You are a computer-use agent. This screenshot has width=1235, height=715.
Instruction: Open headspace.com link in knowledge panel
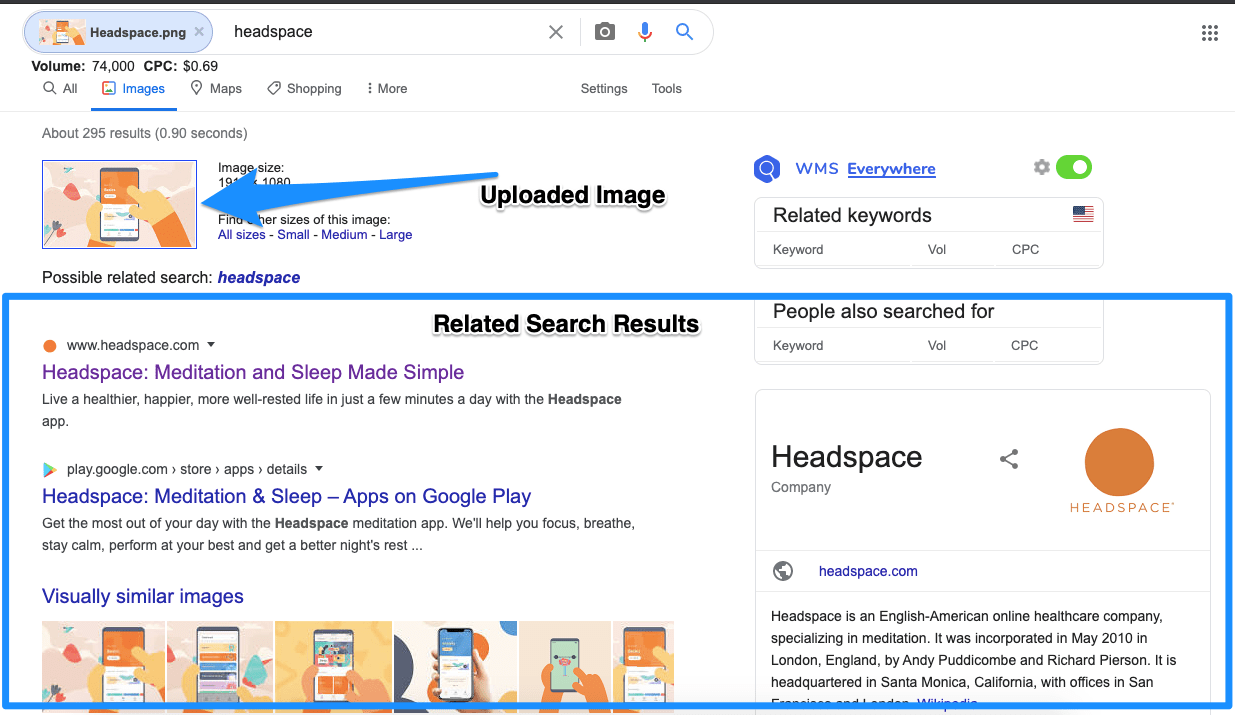coord(868,571)
